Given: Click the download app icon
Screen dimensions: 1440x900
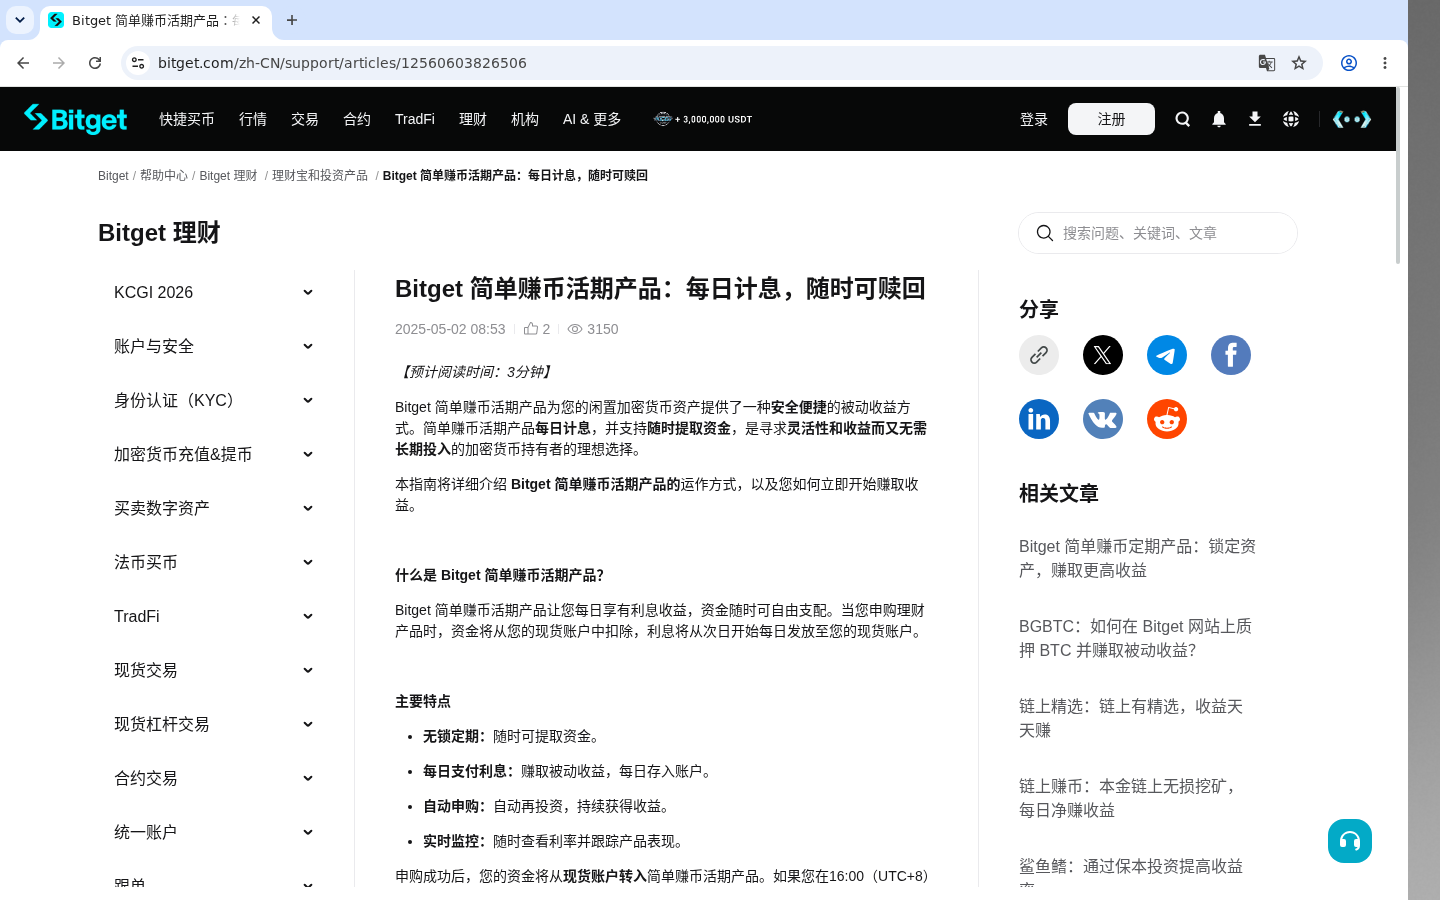Looking at the screenshot, I should (1255, 119).
